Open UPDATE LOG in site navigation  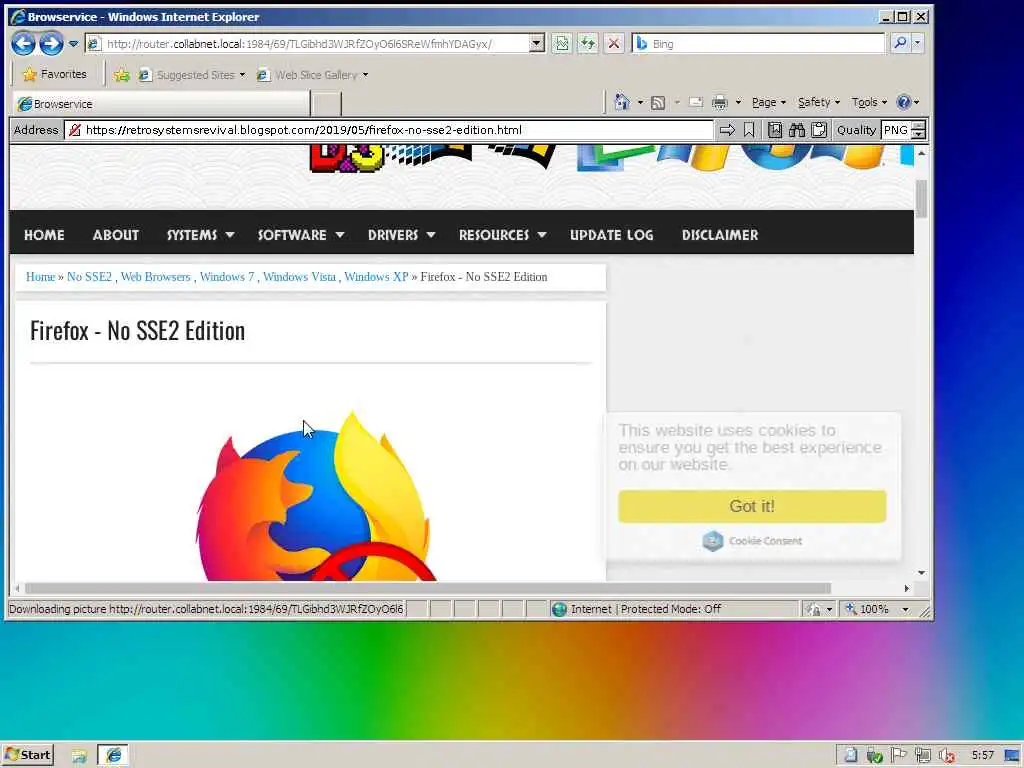pos(611,235)
